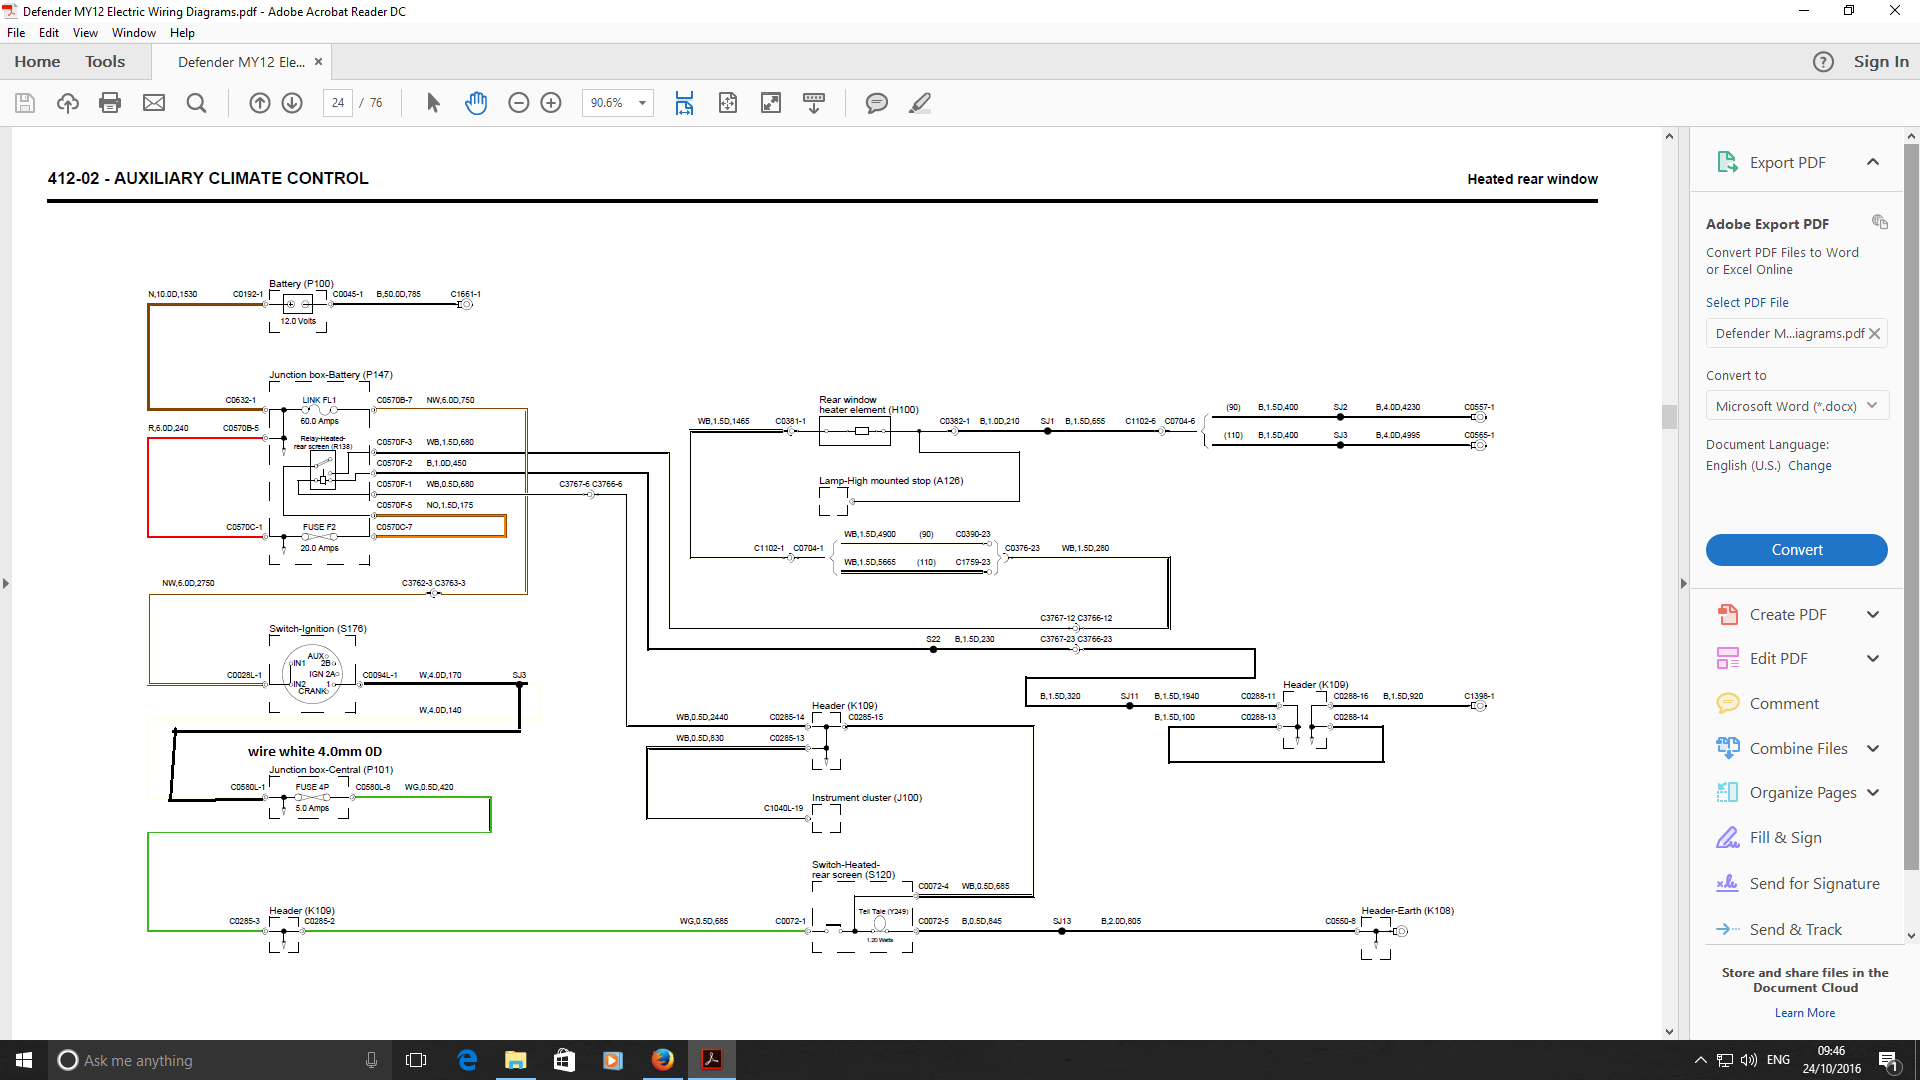Expand the Create PDF section
Screen dimensions: 1920x1080
tap(1873, 615)
